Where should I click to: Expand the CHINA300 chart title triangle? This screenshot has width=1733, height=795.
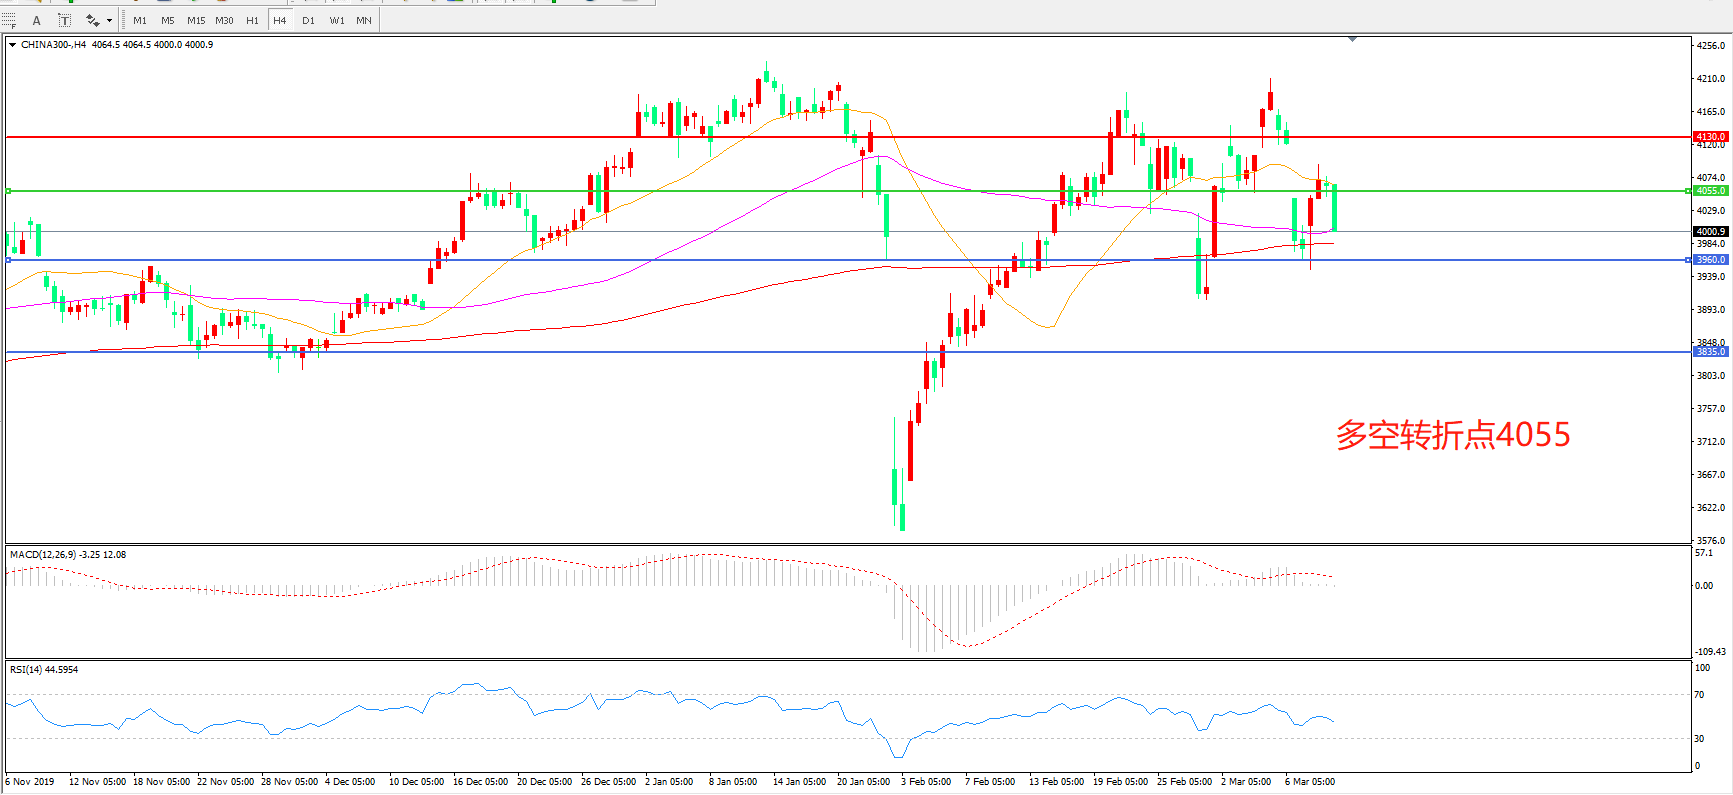click(12, 45)
